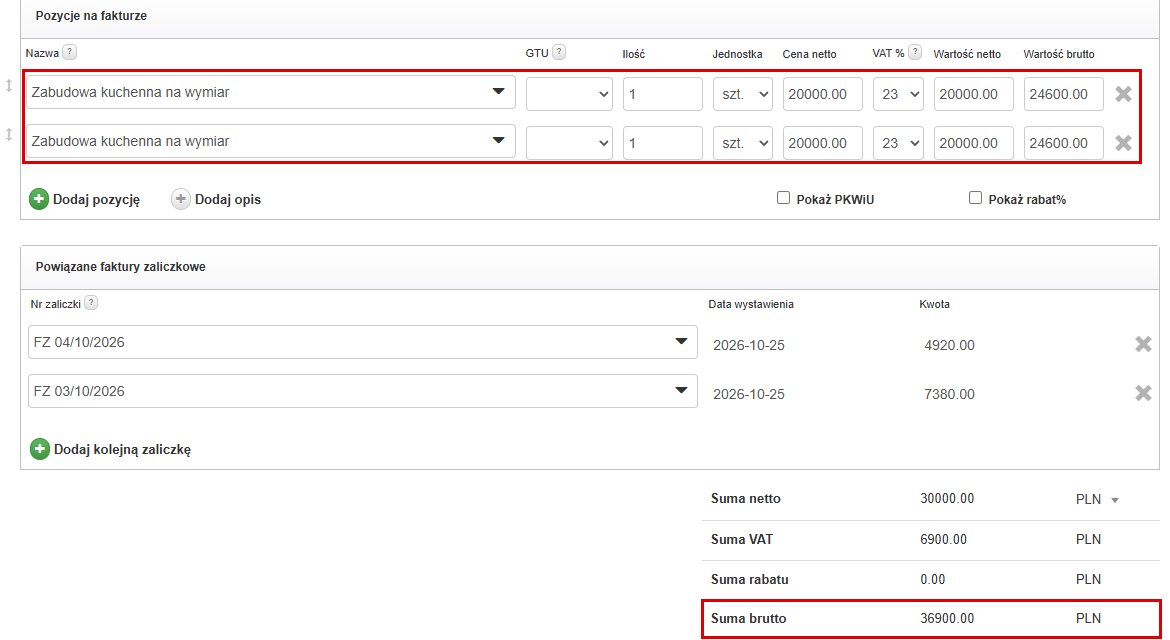Click Dodaj opis to add a description
The image size is (1170, 640).
click(x=216, y=199)
